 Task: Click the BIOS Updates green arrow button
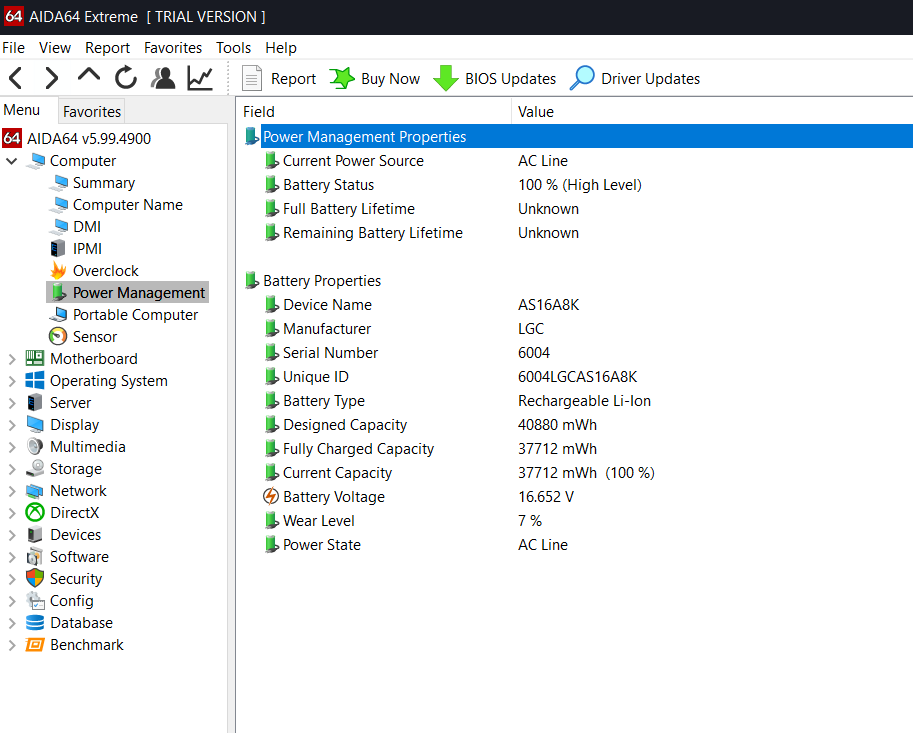[495, 79]
